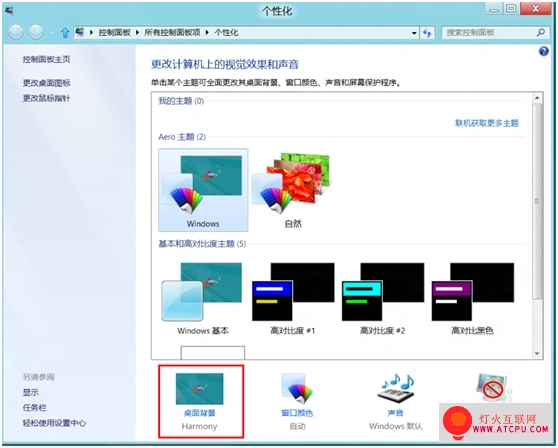Viewport: 558px width, 448px height.
Task: Open the screen saver icon
Action: click(494, 388)
